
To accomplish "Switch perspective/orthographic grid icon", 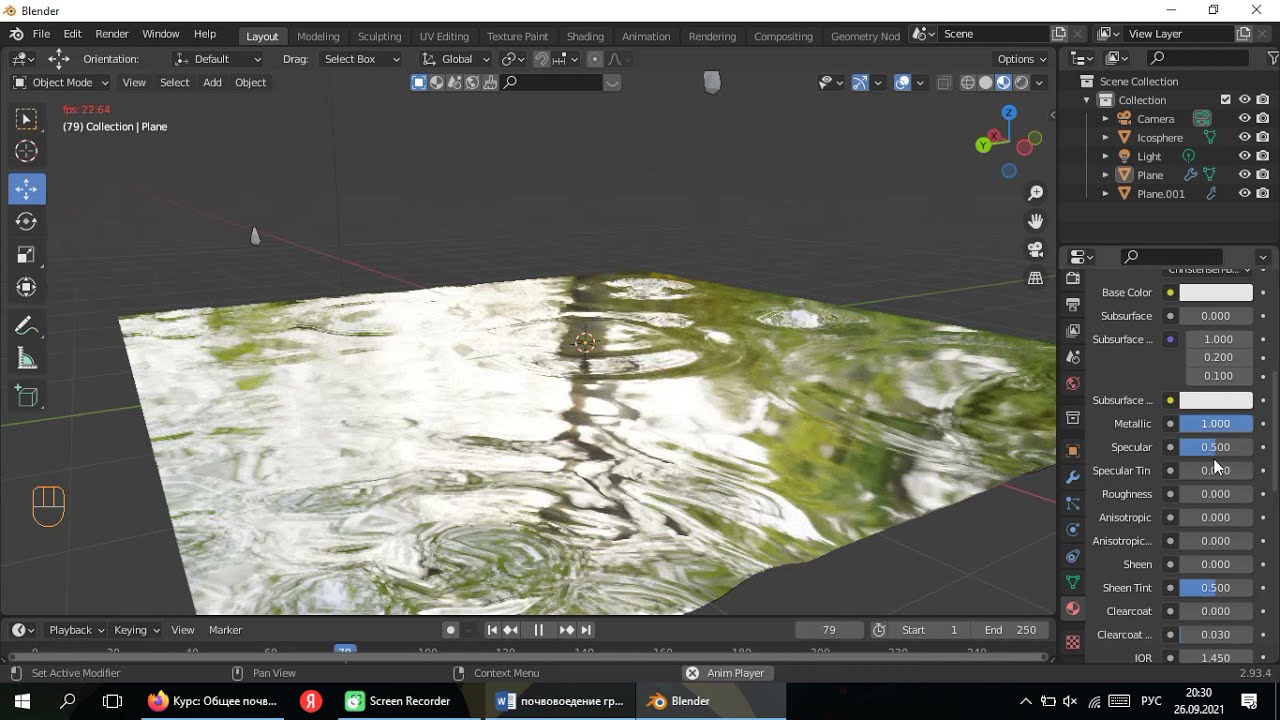I will pos(1036,278).
